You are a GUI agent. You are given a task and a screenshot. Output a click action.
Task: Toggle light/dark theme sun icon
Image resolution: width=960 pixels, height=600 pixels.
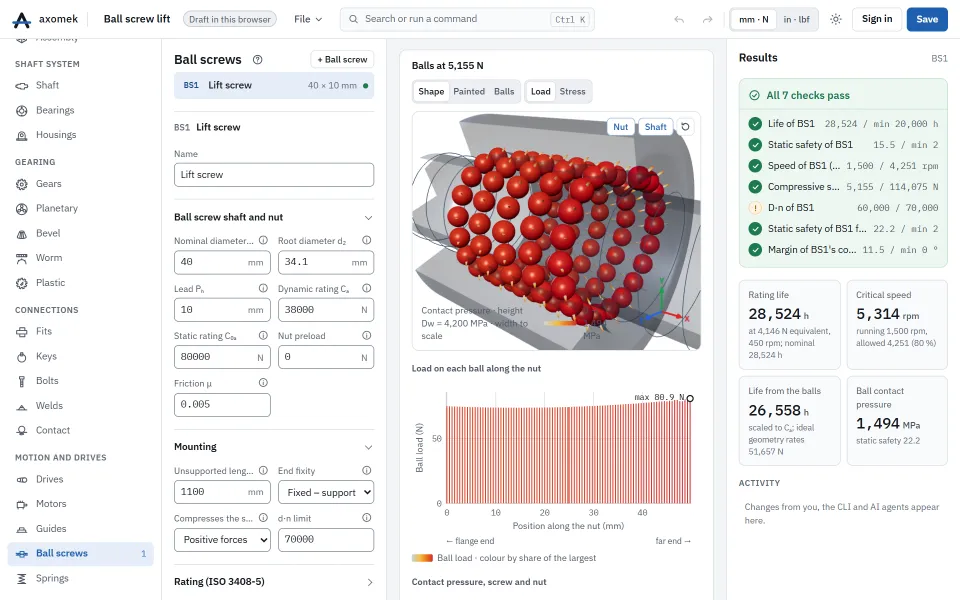click(x=836, y=20)
